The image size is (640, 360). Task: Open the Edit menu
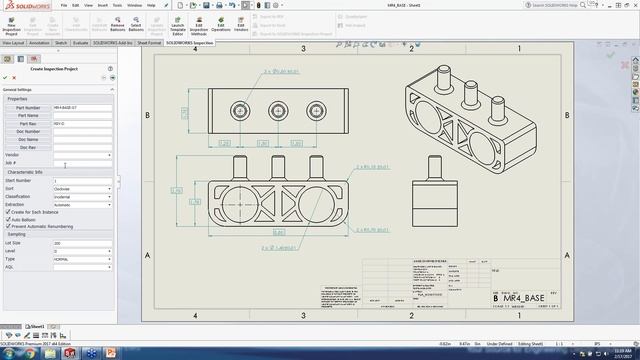[76, 5]
